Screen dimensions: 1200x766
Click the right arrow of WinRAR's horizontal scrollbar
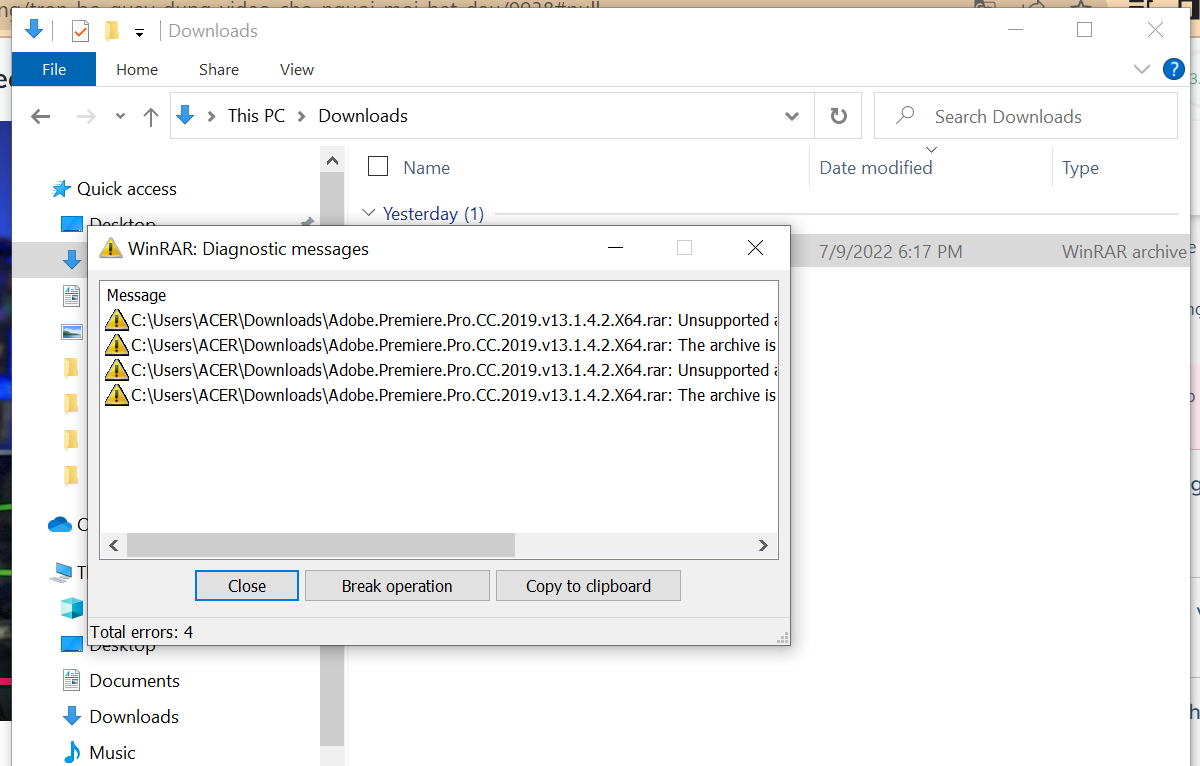point(763,545)
